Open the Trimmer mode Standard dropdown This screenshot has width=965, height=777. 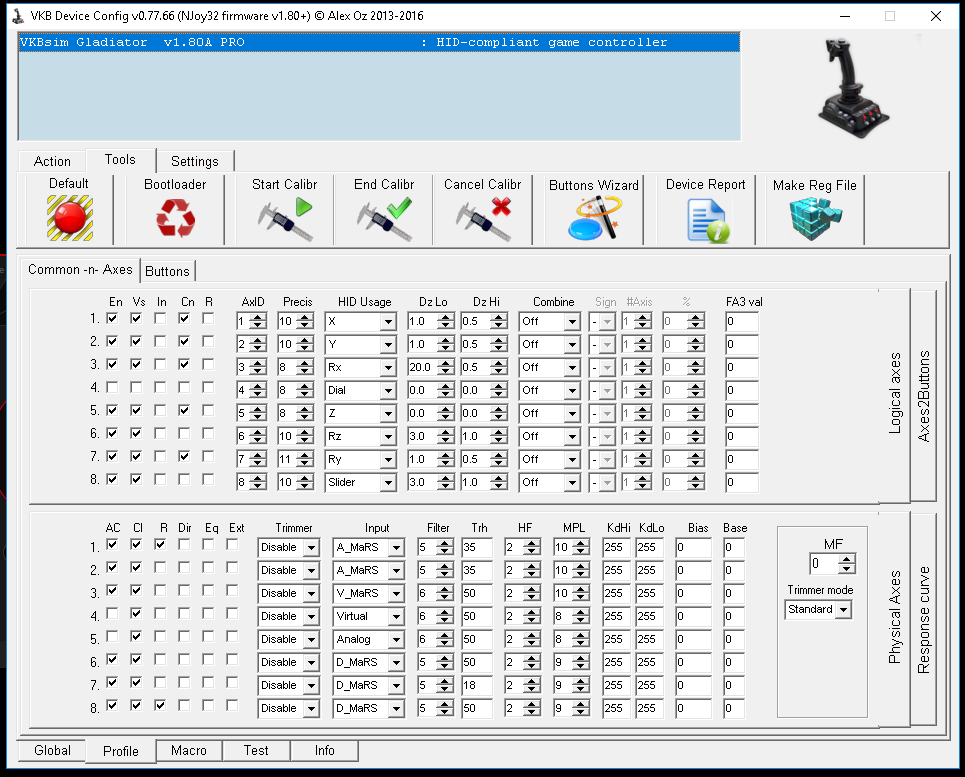[x=844, y=610]
